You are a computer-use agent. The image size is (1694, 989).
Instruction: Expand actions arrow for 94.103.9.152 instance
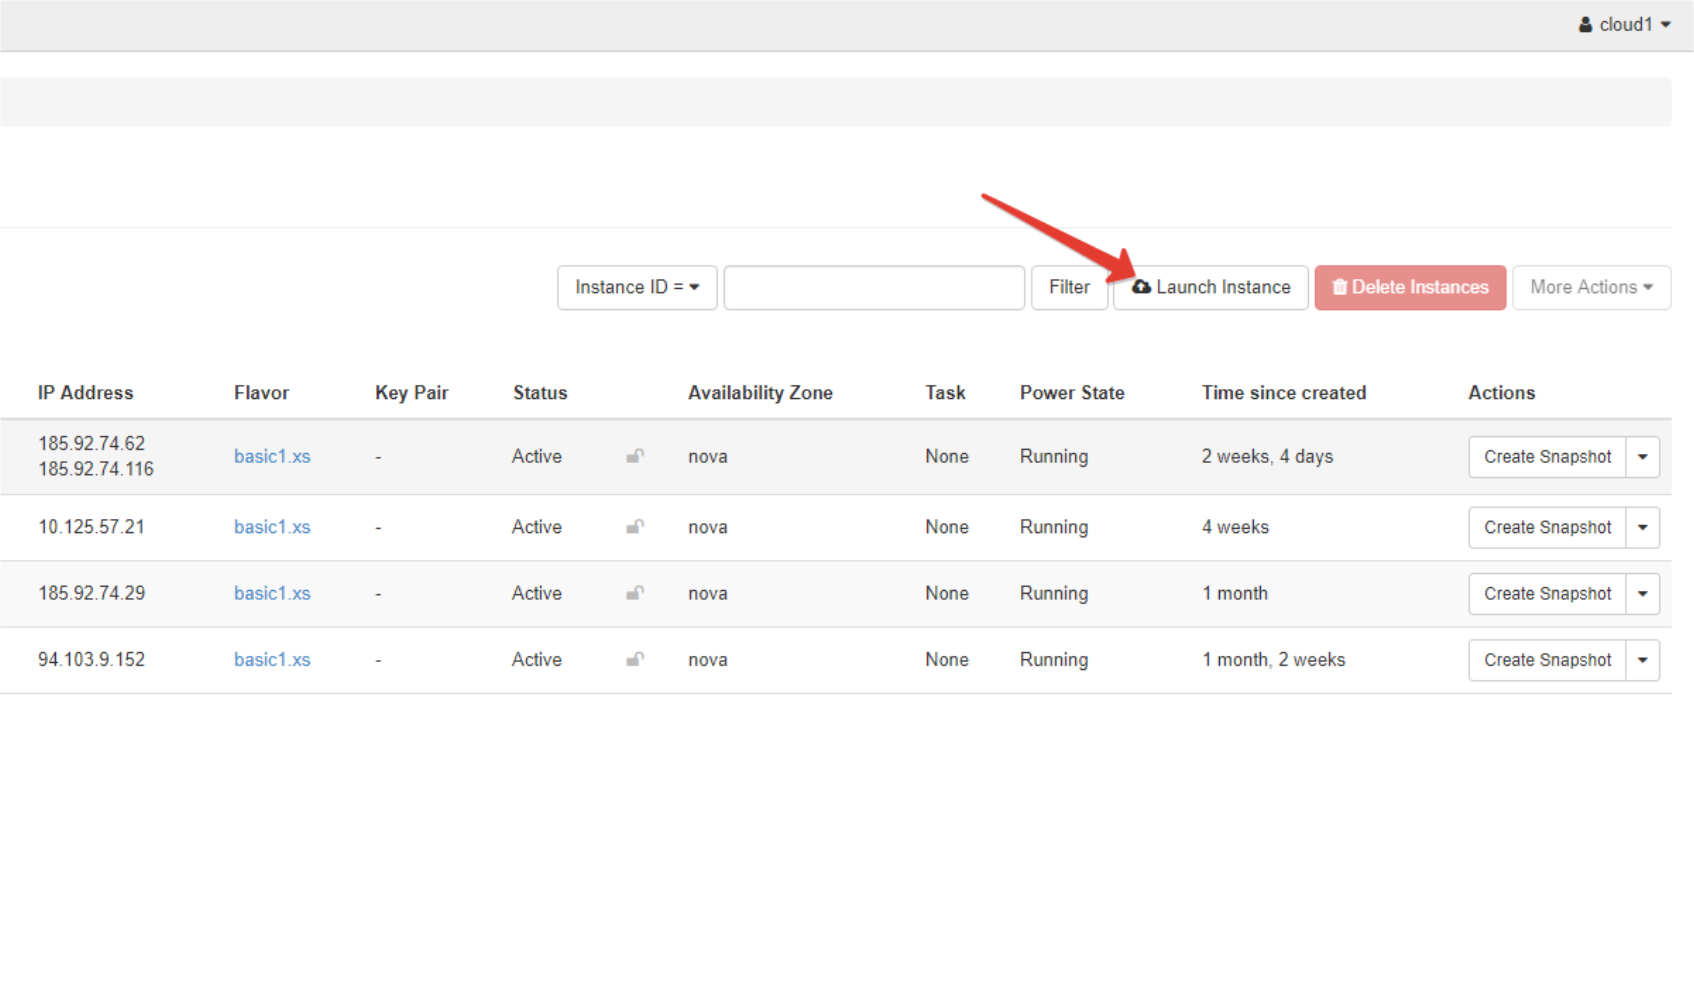point(1642,660)
